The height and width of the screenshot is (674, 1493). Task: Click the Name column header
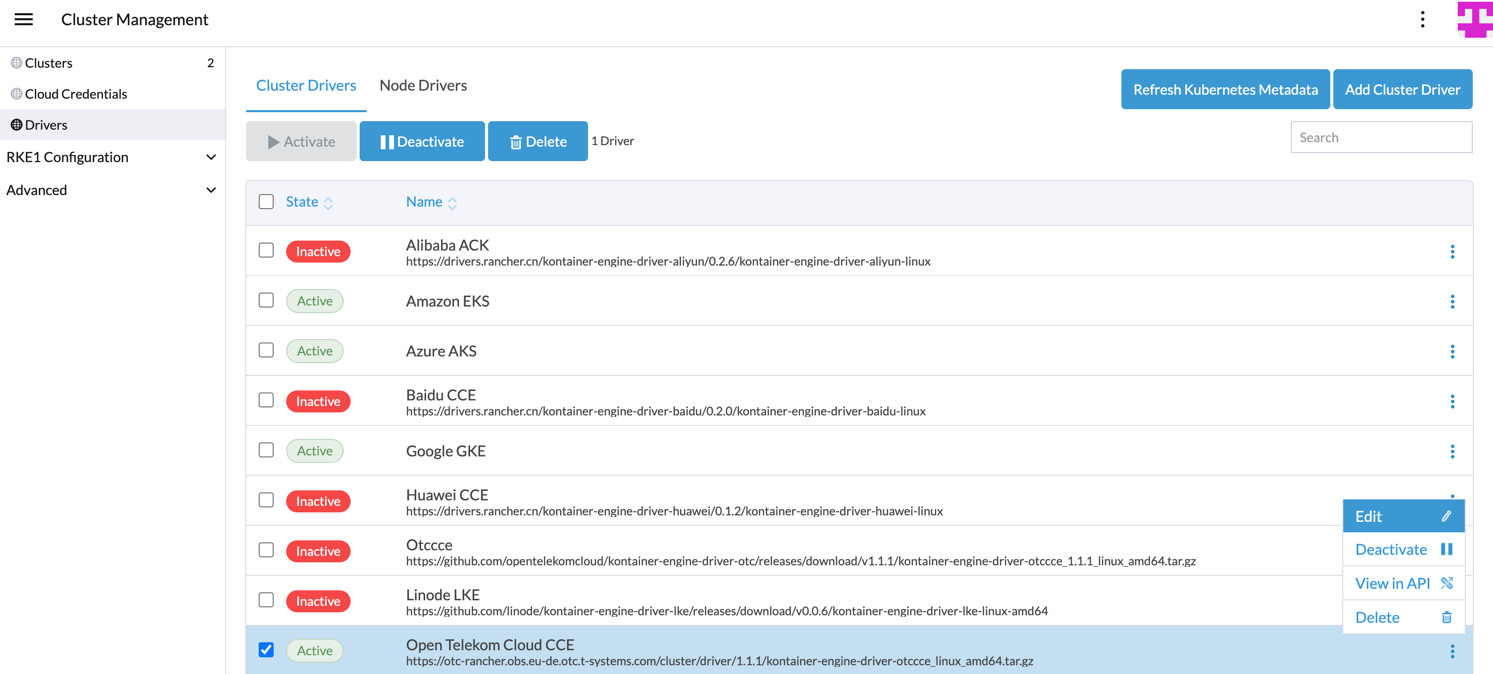point(424,202)
